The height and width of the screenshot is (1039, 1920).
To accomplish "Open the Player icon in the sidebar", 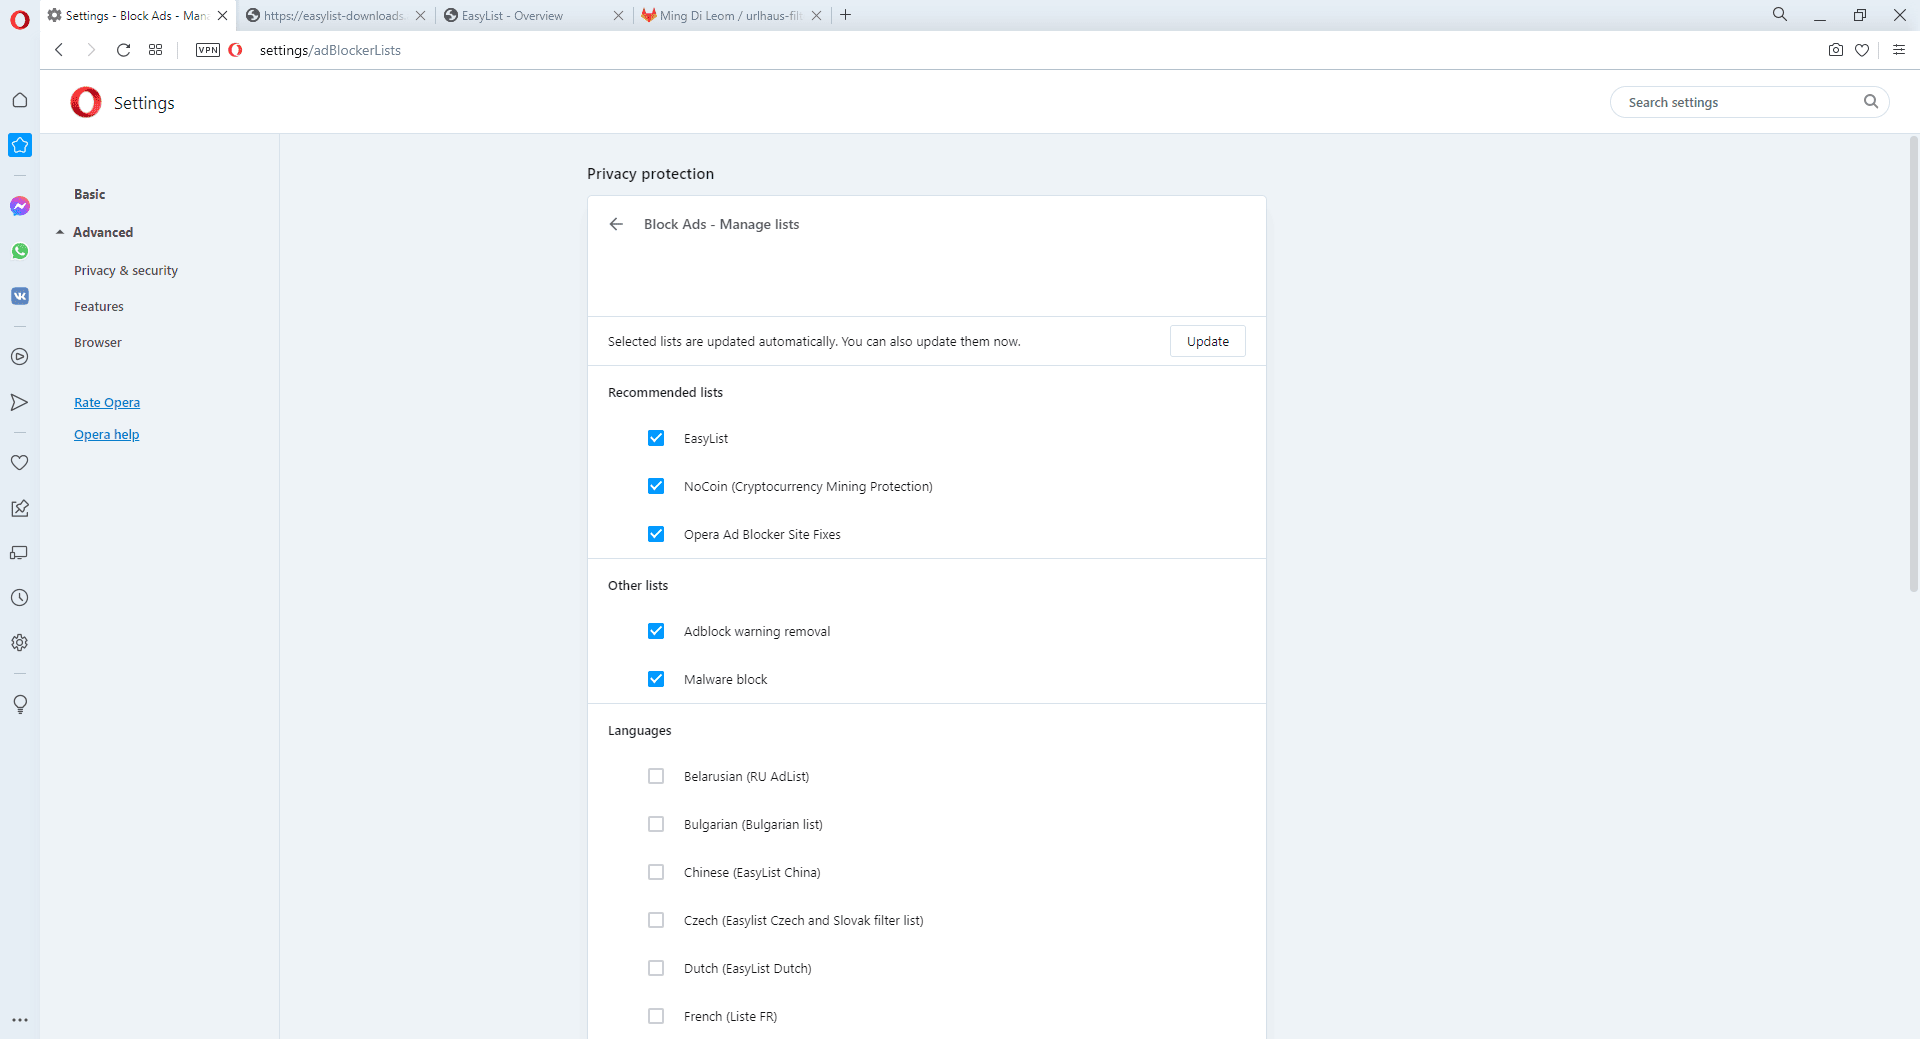I will coord(20,357).
